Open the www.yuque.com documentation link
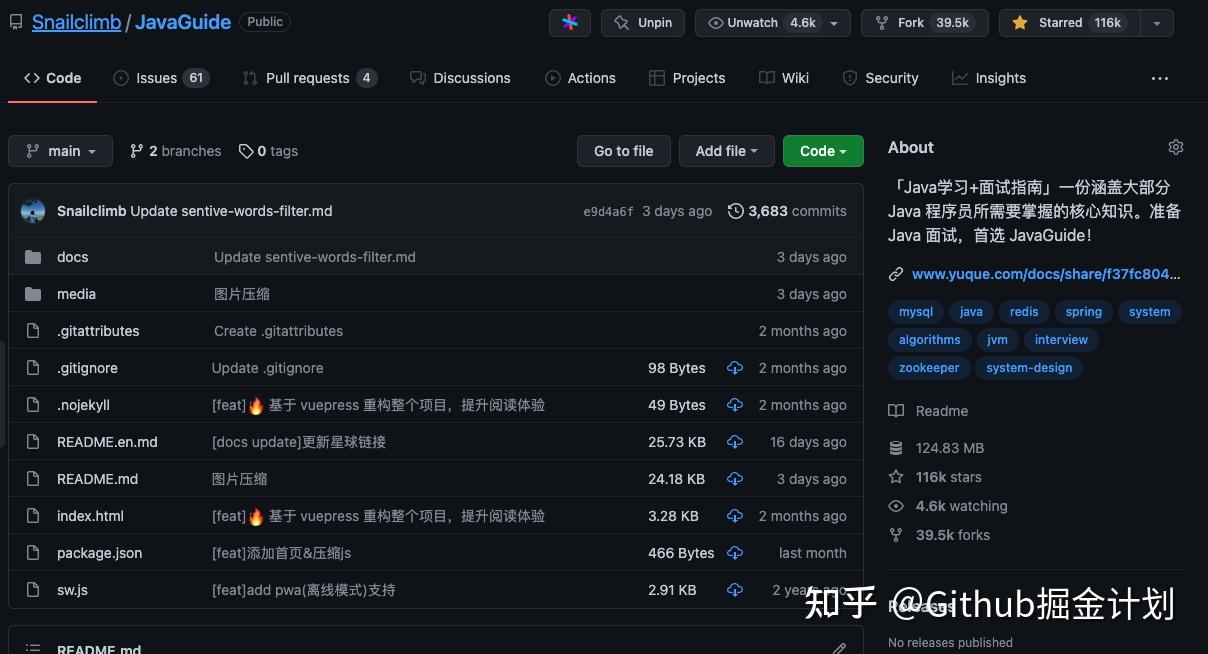Image resolution: width=1208 pixels, height=654 pixels. [1046, 273]
